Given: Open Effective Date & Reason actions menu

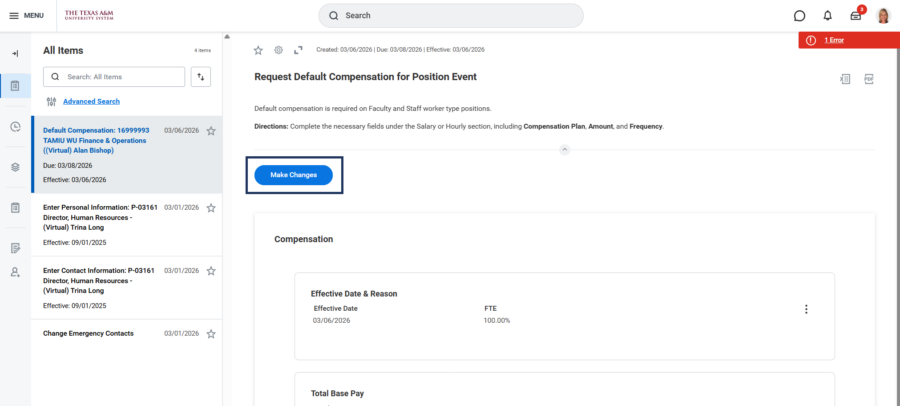Looking at the screenshot, I should (x=806, y=310).
